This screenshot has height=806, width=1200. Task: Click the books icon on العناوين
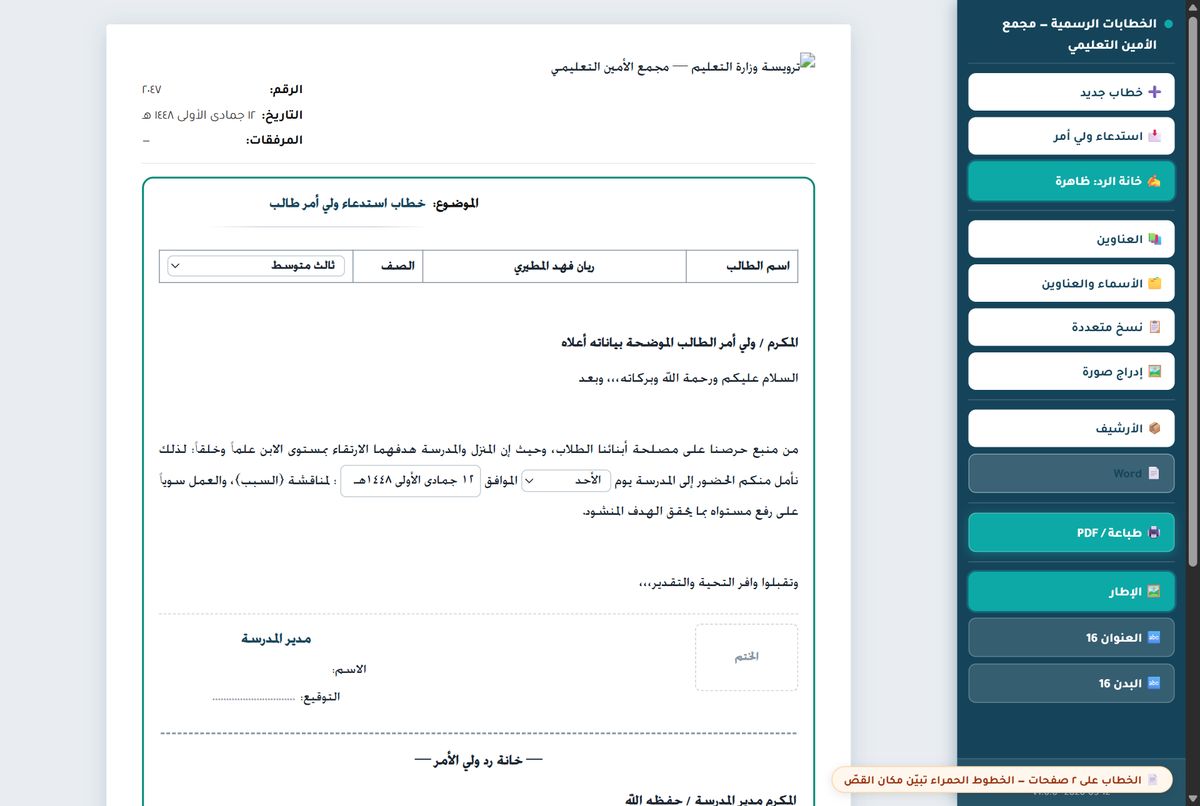click(x=1154, y=239)
